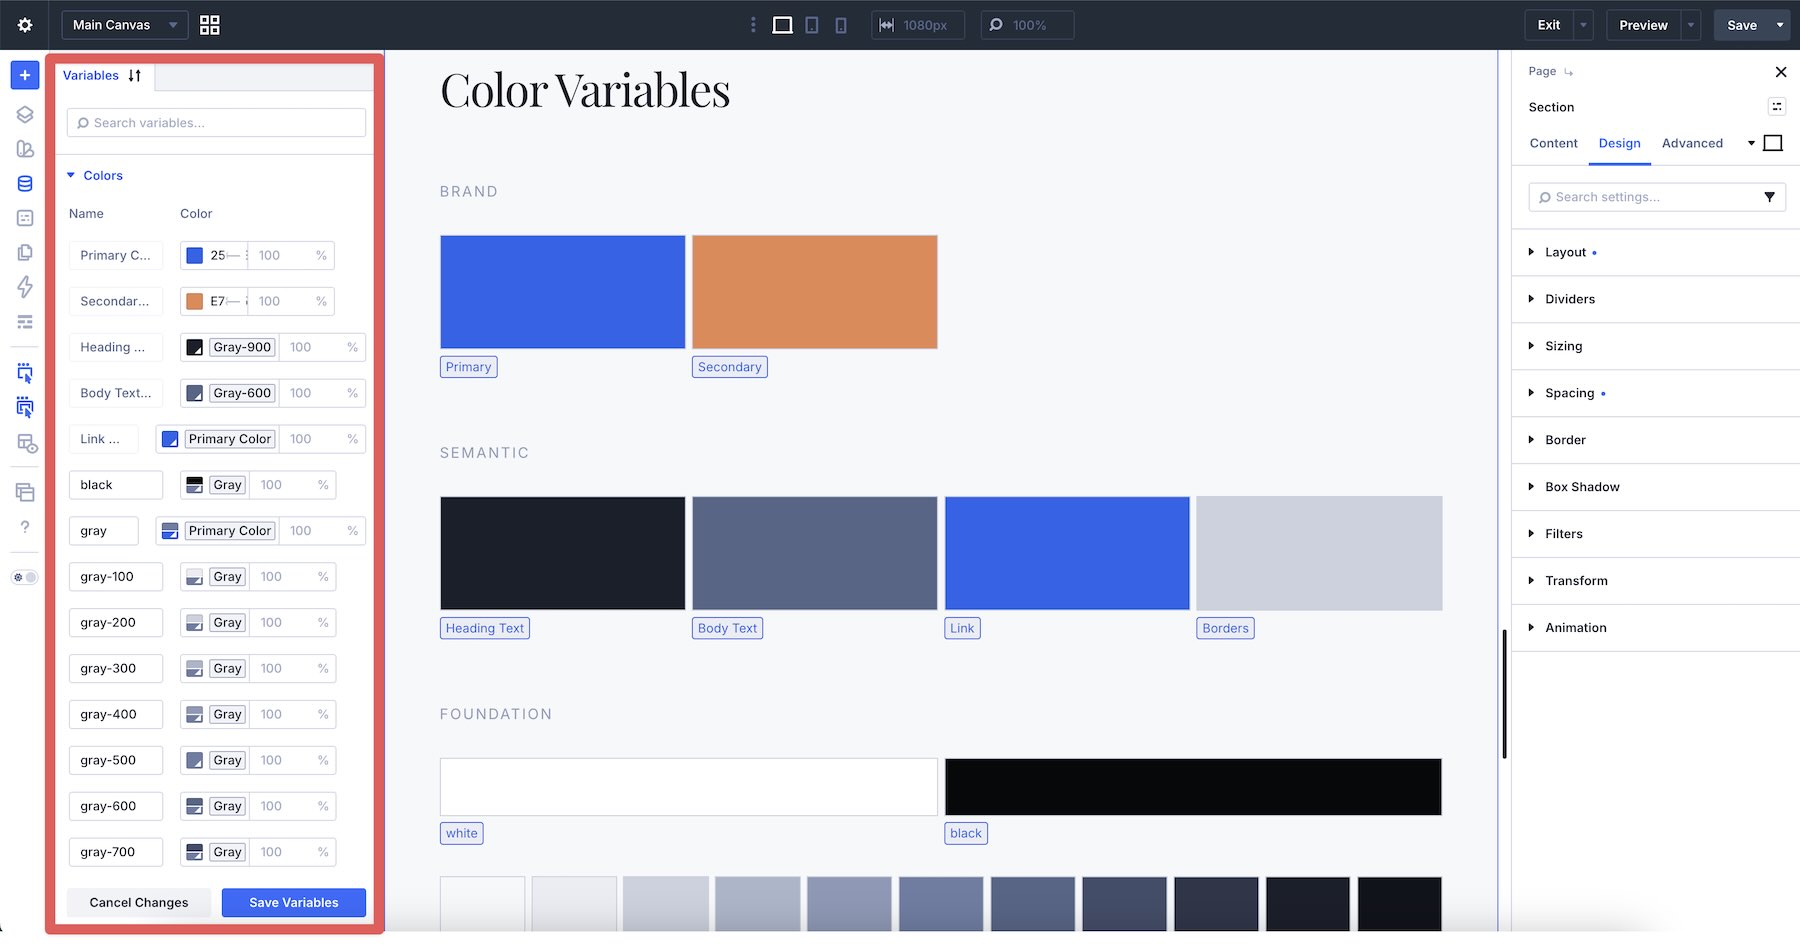Switch to the Design tab
This screenshot has height=945, width=1800.
(1619, 143)
